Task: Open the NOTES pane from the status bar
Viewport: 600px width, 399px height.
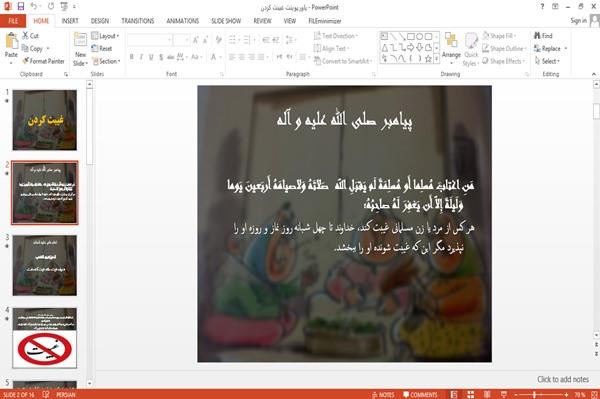Action: click(383, 394)
